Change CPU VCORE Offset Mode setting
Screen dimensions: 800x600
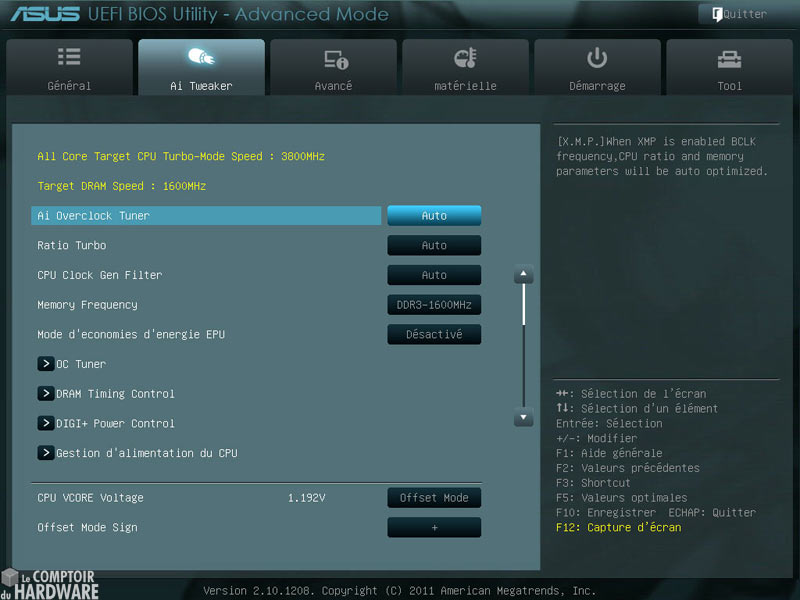[434, 497]
